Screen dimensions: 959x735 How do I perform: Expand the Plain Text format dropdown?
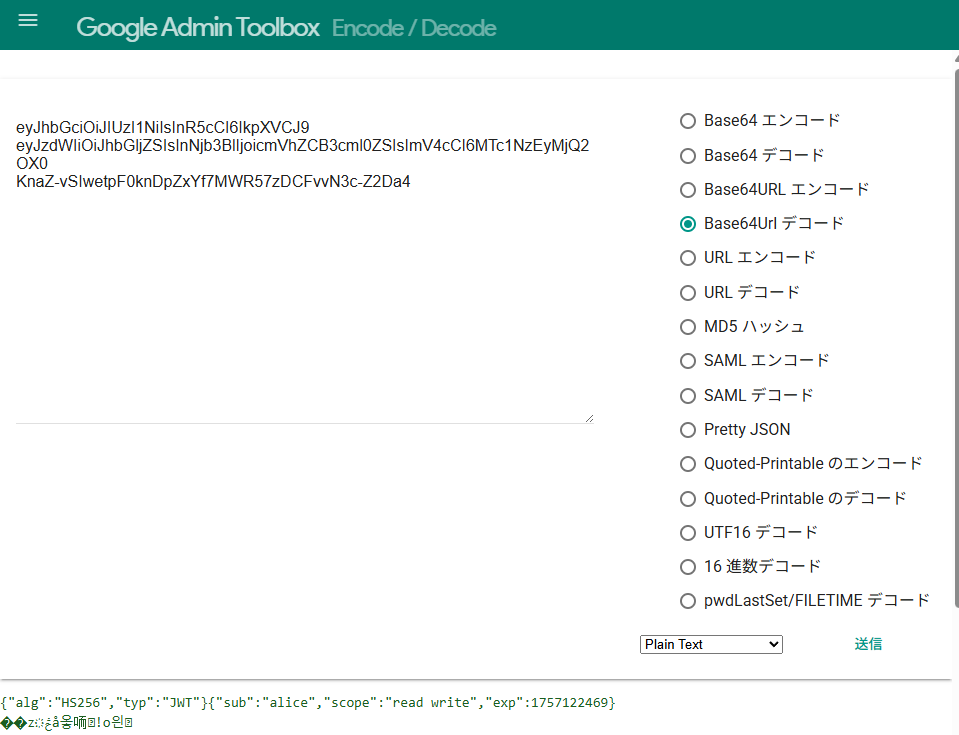tap(711, 645)
